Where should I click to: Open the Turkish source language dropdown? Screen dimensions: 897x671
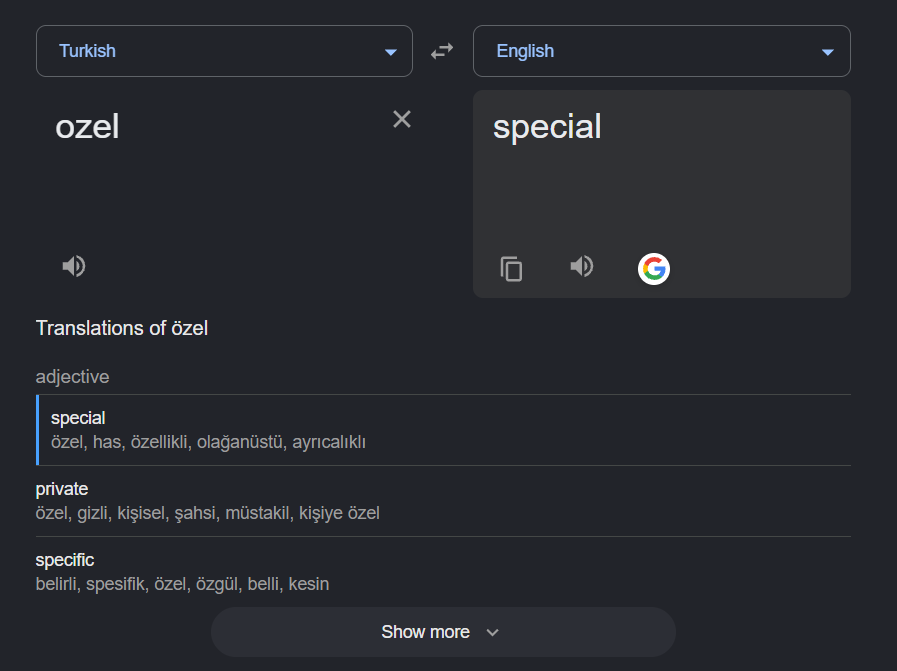(224, 51)
